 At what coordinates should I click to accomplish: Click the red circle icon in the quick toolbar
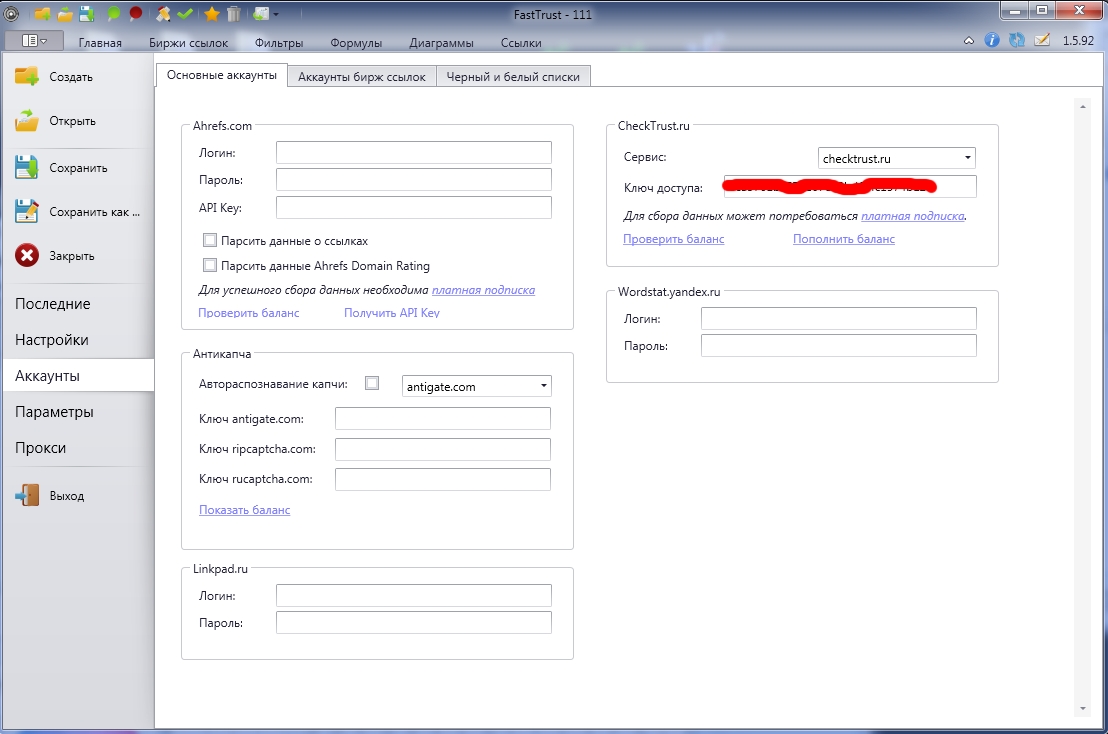pos(136,13)
